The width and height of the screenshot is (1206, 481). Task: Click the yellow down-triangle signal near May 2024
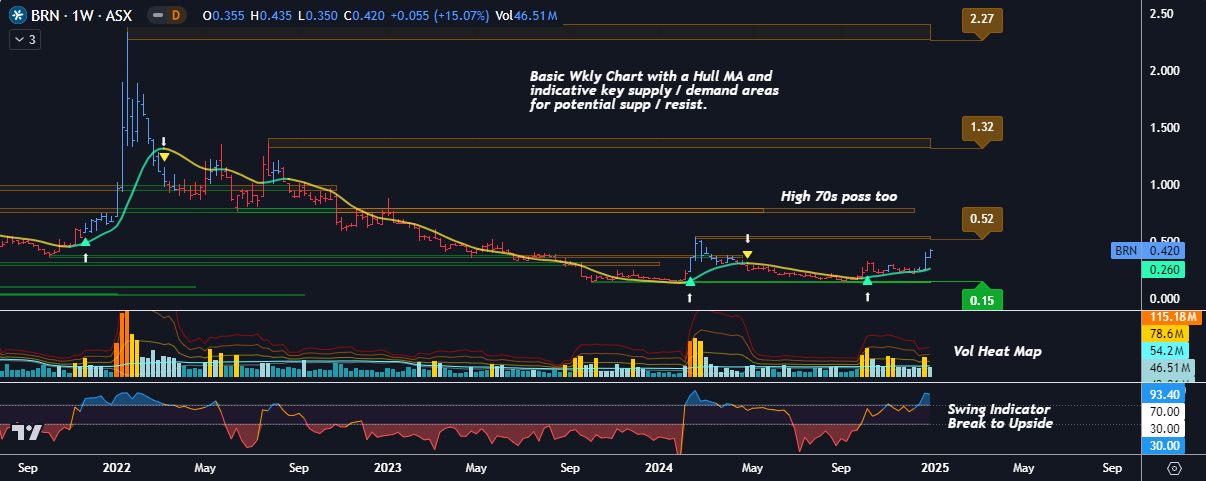[x=747, y=254]
